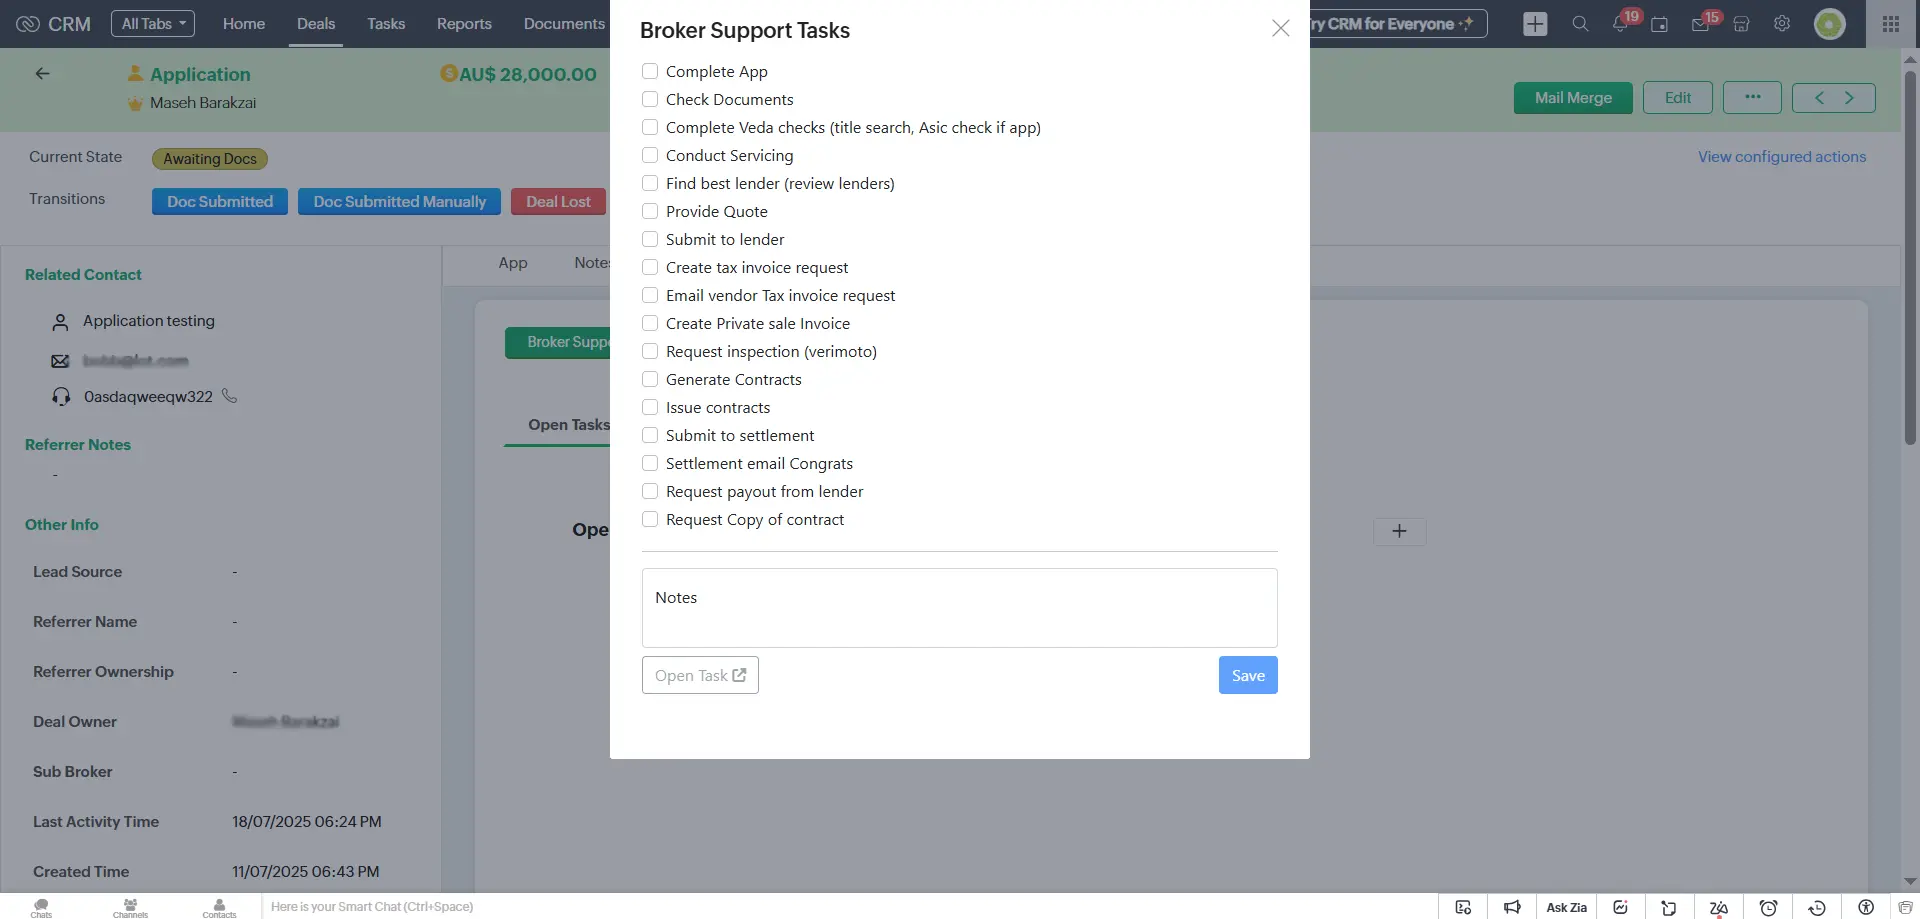The height and width of the screenshot is (919, 1920).
Task: Open the All Tabs dropdown
Action: [153, 23]
